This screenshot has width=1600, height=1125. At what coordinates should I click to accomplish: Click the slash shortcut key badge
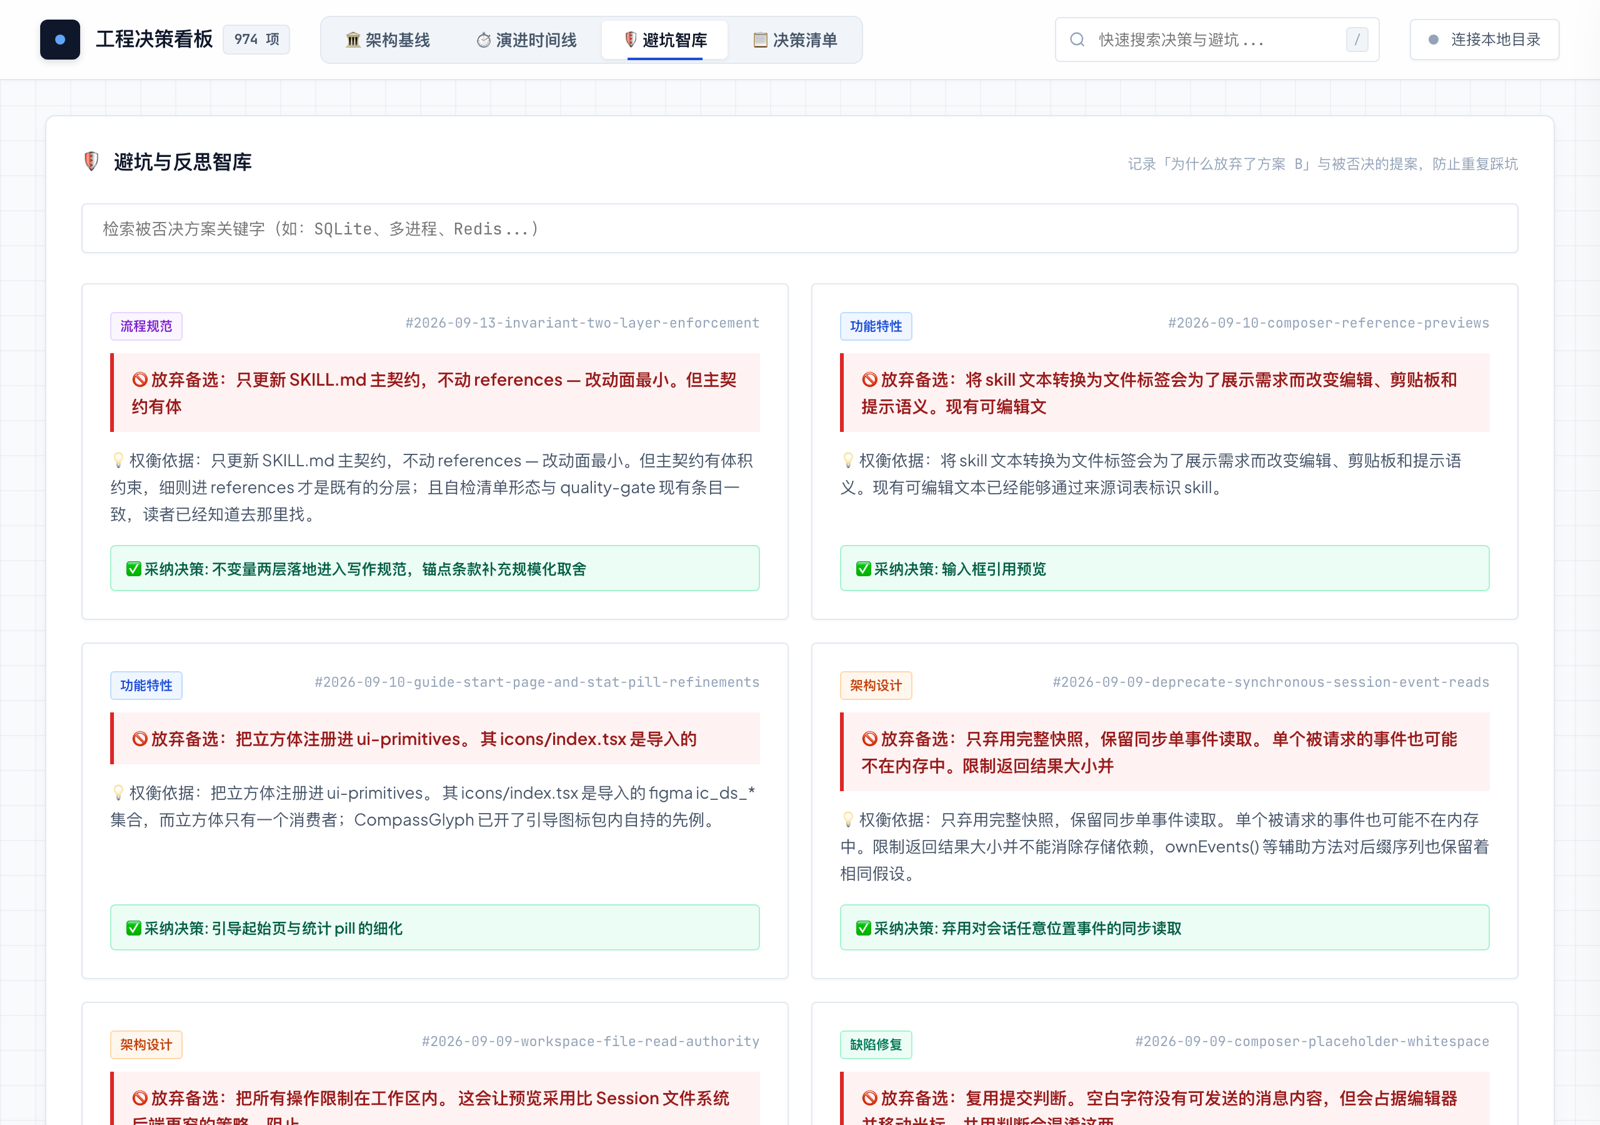1357,40
